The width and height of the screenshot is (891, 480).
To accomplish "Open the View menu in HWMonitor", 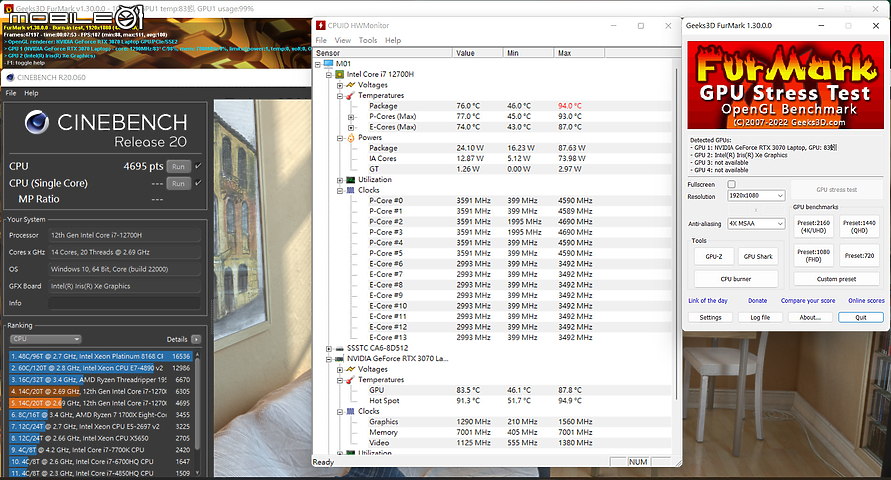I will coord(343,40).
